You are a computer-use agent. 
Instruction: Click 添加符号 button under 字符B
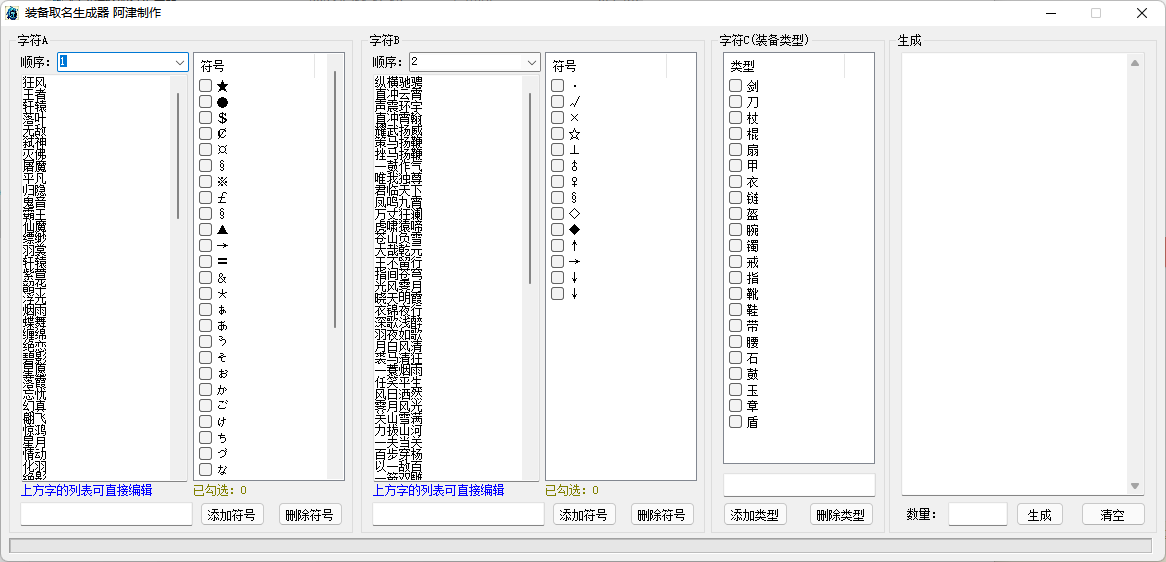pyautogui.click(x=584, y=514)
